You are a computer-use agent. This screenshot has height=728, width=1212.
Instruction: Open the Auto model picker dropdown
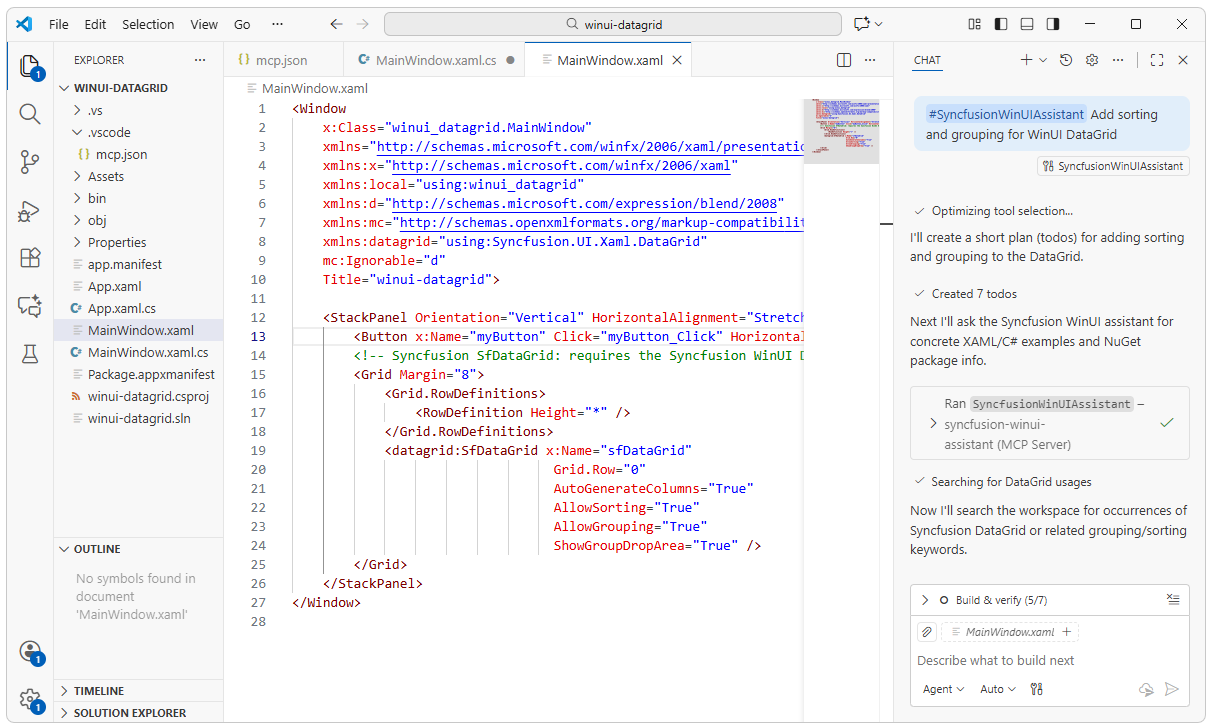click(997, 689)
